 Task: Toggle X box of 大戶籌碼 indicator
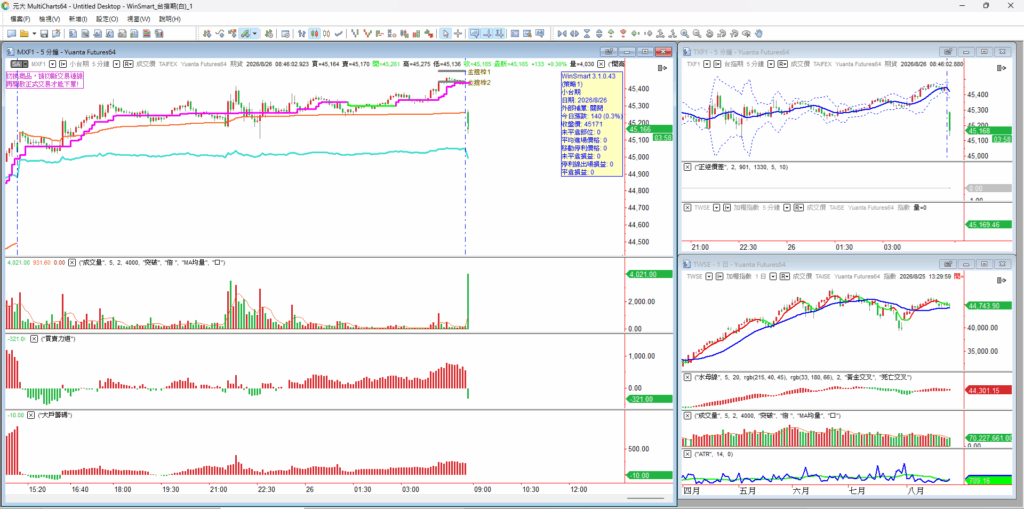coord(31,415)
